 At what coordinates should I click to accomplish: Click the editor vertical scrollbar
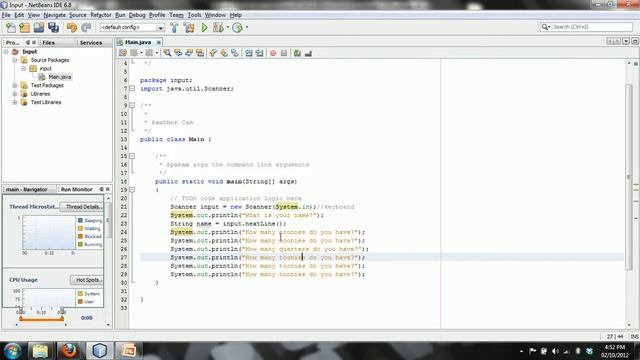[x=629, y=177]
